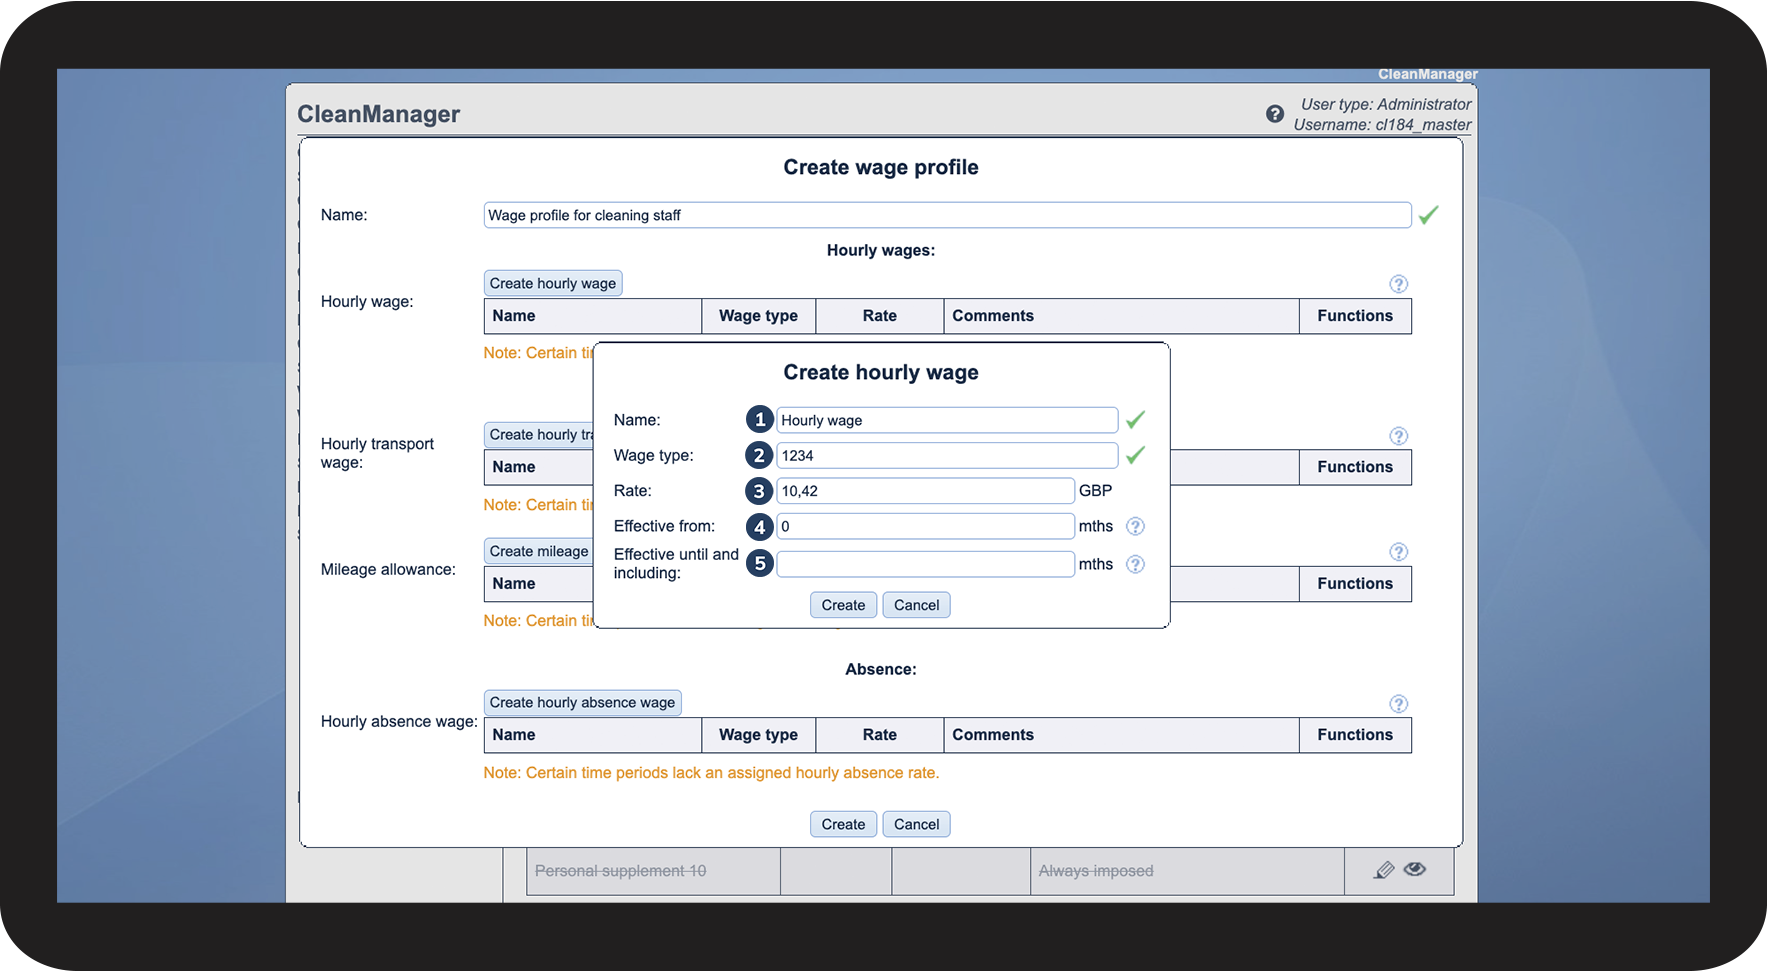Open help for the Hourly transport wage section
The height and width of the screenshot is (971, 1767).
tap(1398, 436)
